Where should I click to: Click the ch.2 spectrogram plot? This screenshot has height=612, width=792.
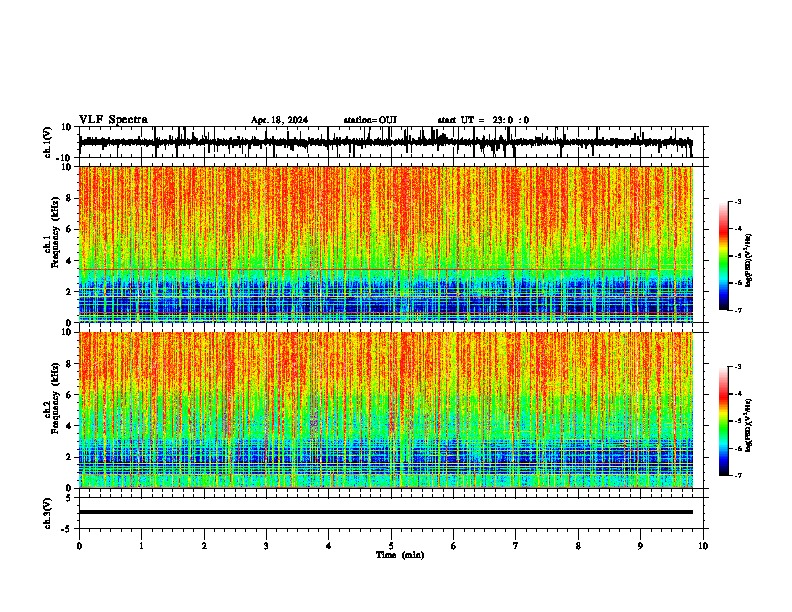(386, 410)
